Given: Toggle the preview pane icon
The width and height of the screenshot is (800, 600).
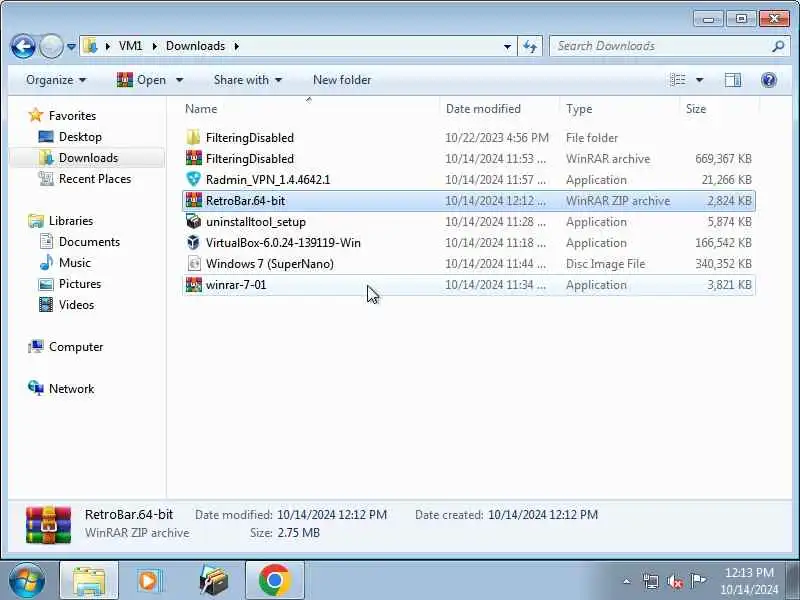Looking at the screenshot, I should coord(733,80).
